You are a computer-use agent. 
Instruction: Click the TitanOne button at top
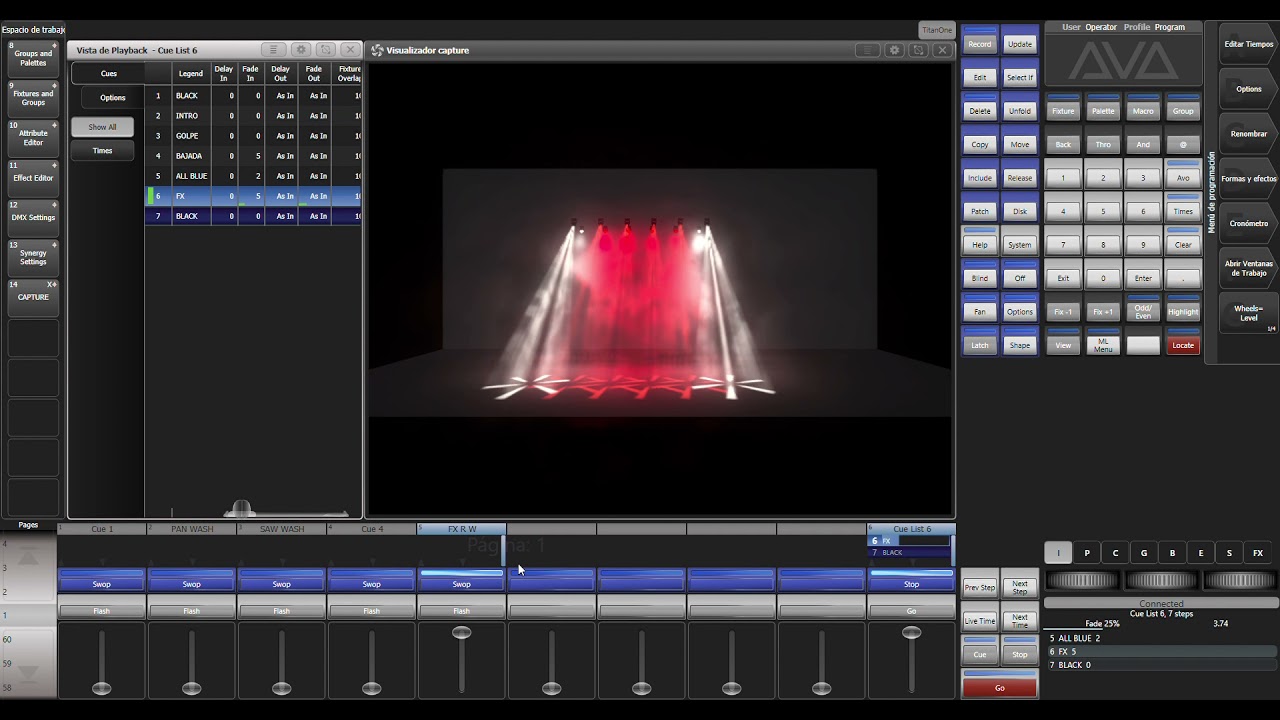tap(937, 30)
